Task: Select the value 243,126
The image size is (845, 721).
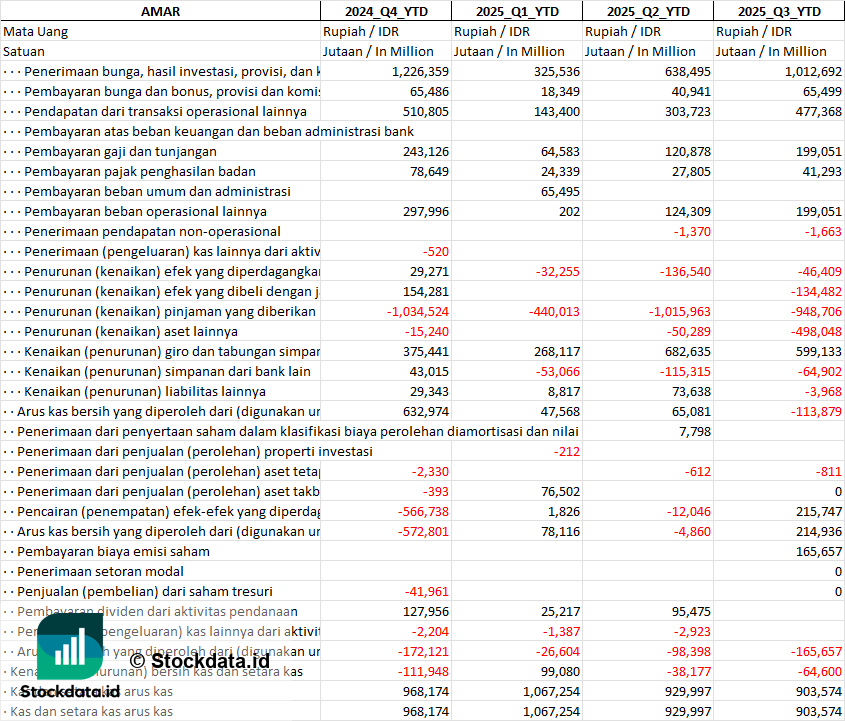Action: [426, 151]
